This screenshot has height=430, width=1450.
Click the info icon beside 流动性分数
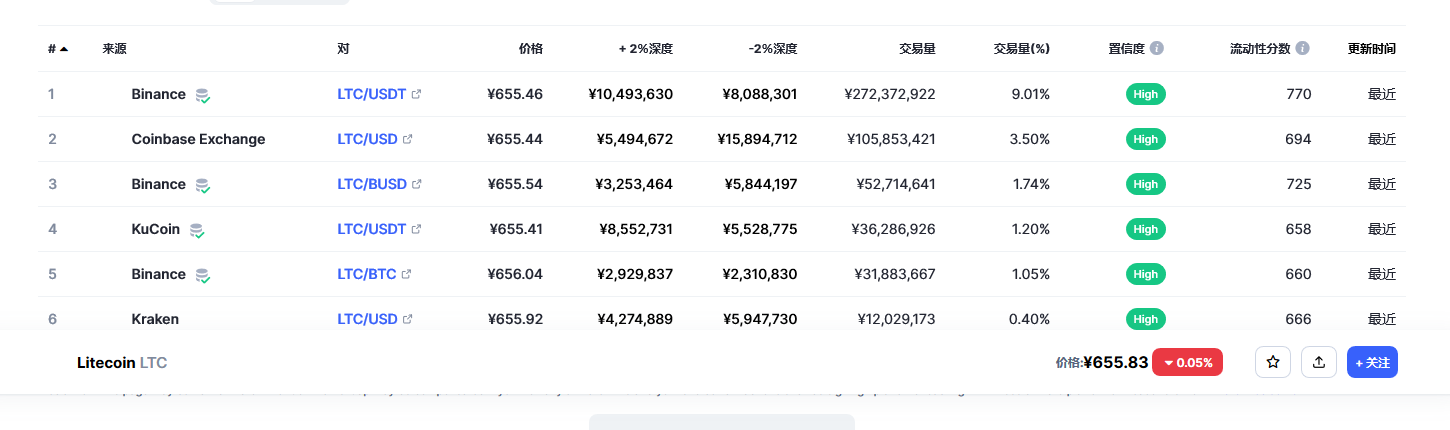1302,48
